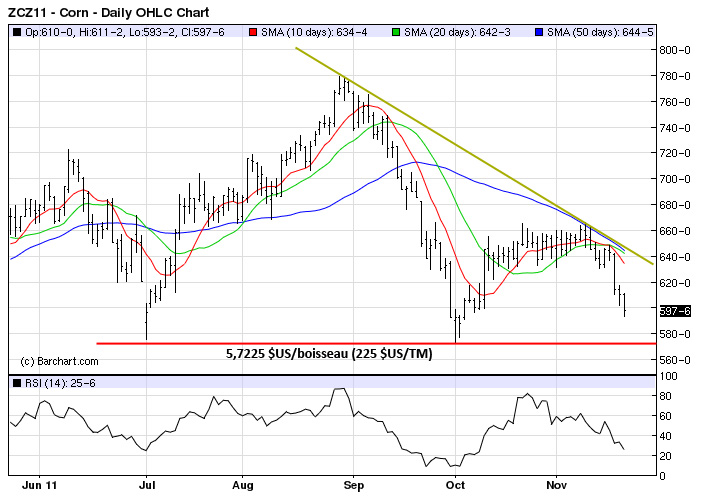Click the Sep date axis label
The image size is (701, 501).
tap(354, 485)
